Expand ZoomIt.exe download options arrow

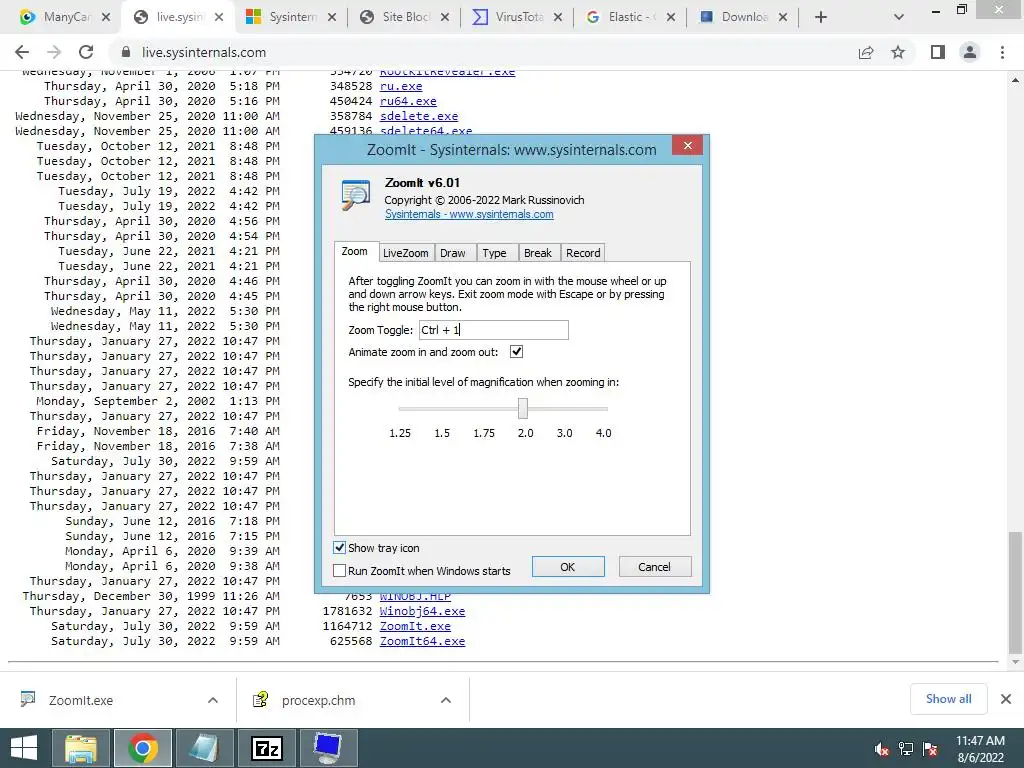[212, 700]
